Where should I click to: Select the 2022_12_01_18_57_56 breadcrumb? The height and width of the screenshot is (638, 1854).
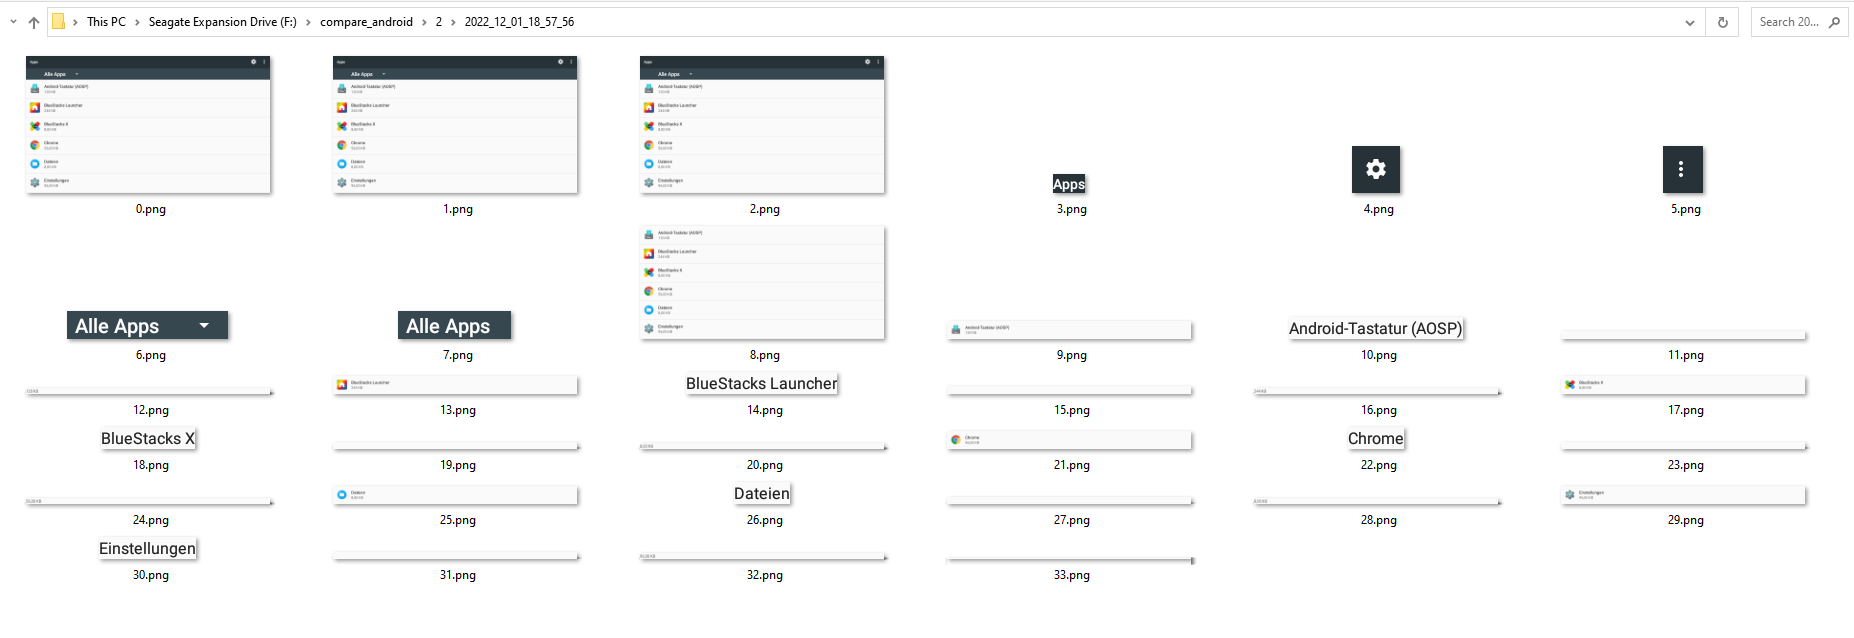pos(519,22)
